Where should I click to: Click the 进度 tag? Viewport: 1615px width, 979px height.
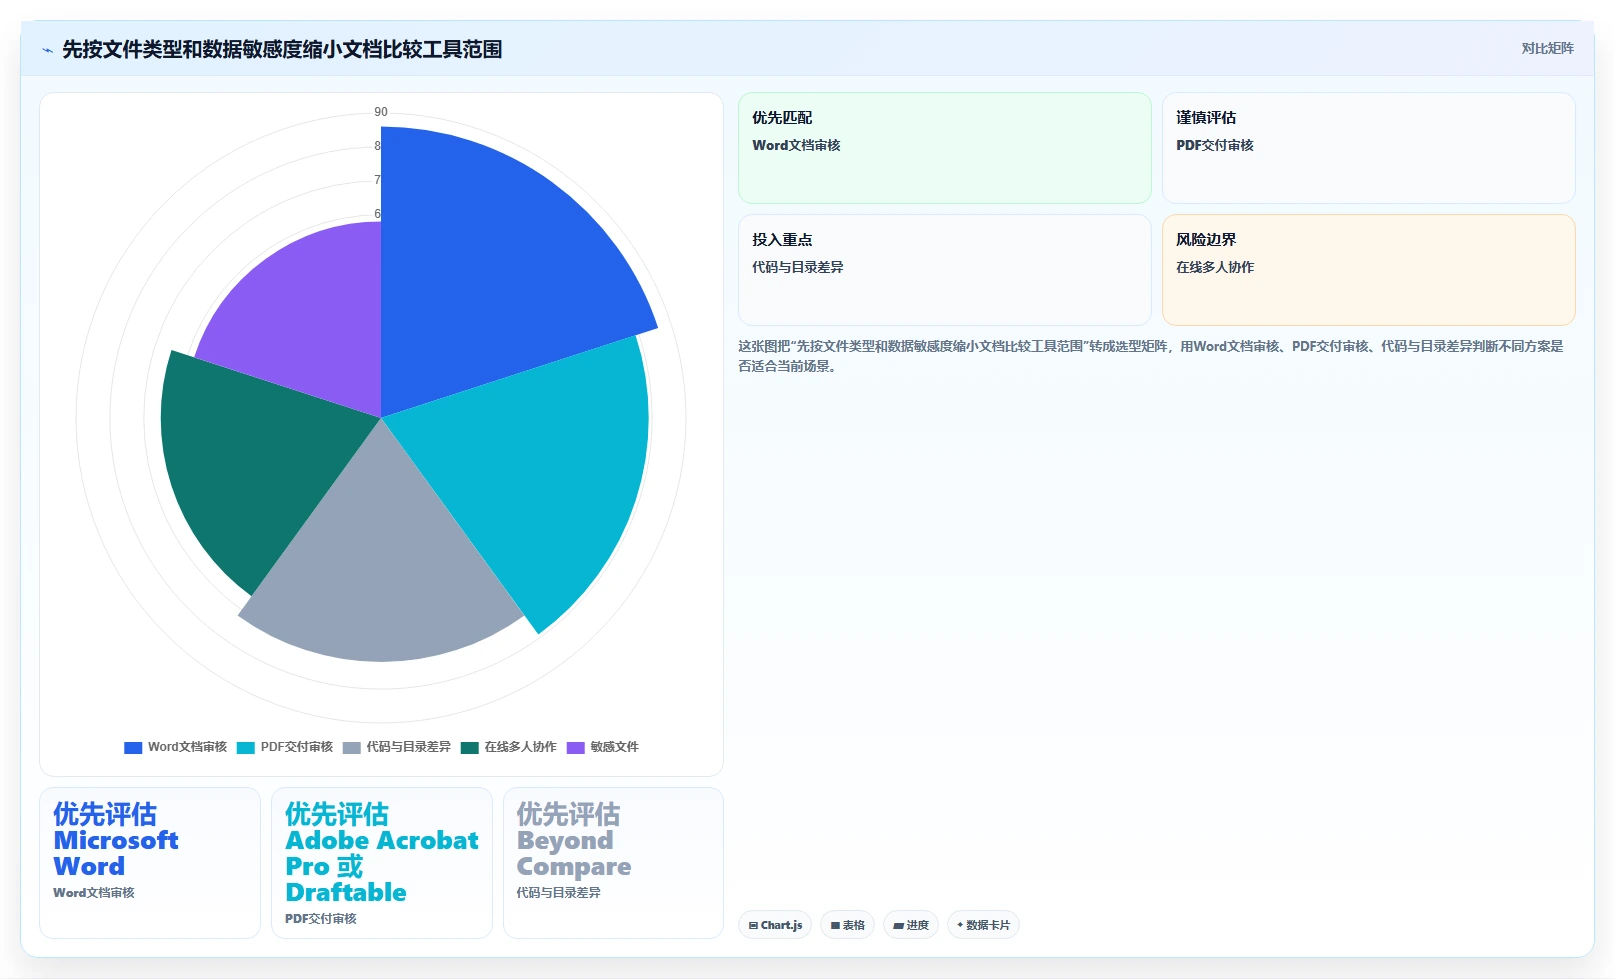click(911, 925)
